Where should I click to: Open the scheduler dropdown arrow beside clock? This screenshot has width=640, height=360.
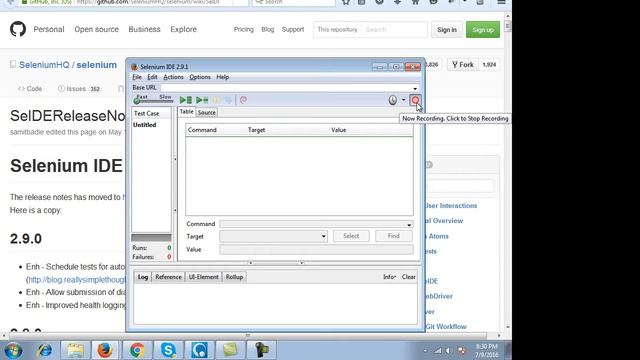point(403,100)
